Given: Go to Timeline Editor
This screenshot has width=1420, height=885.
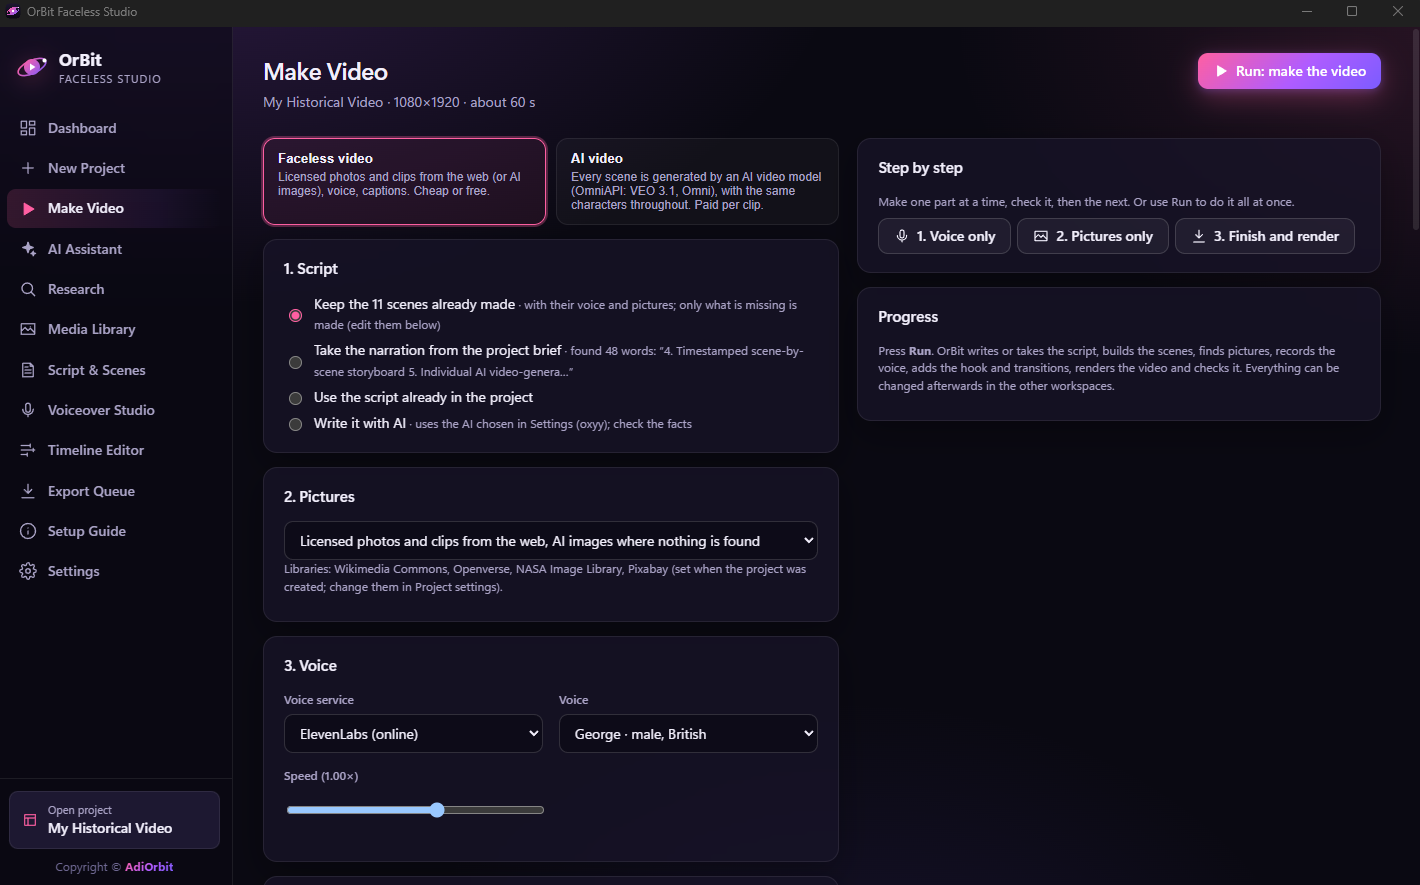Looking at the screenshot, I should [x=116, y=450].
